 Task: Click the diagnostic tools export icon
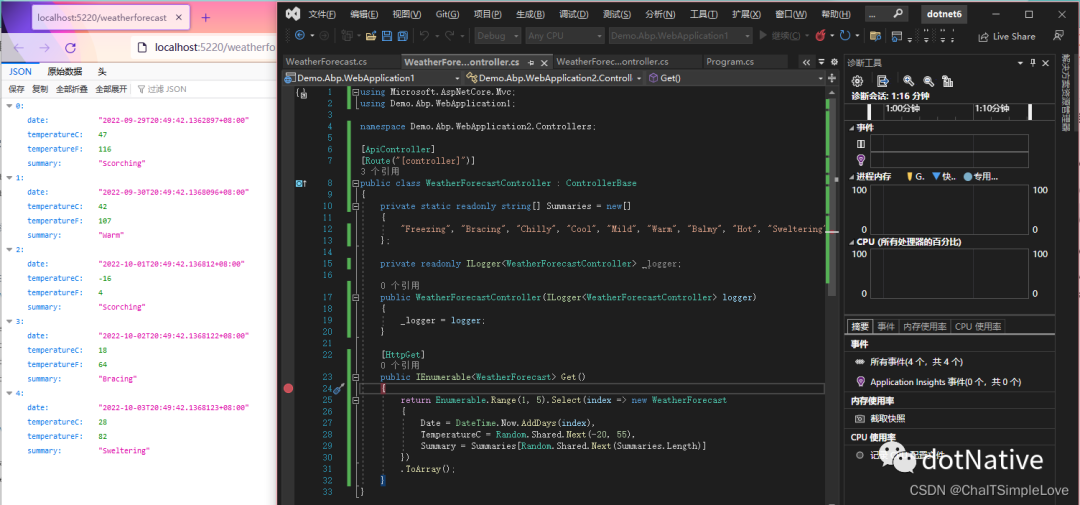click(882, 81)
